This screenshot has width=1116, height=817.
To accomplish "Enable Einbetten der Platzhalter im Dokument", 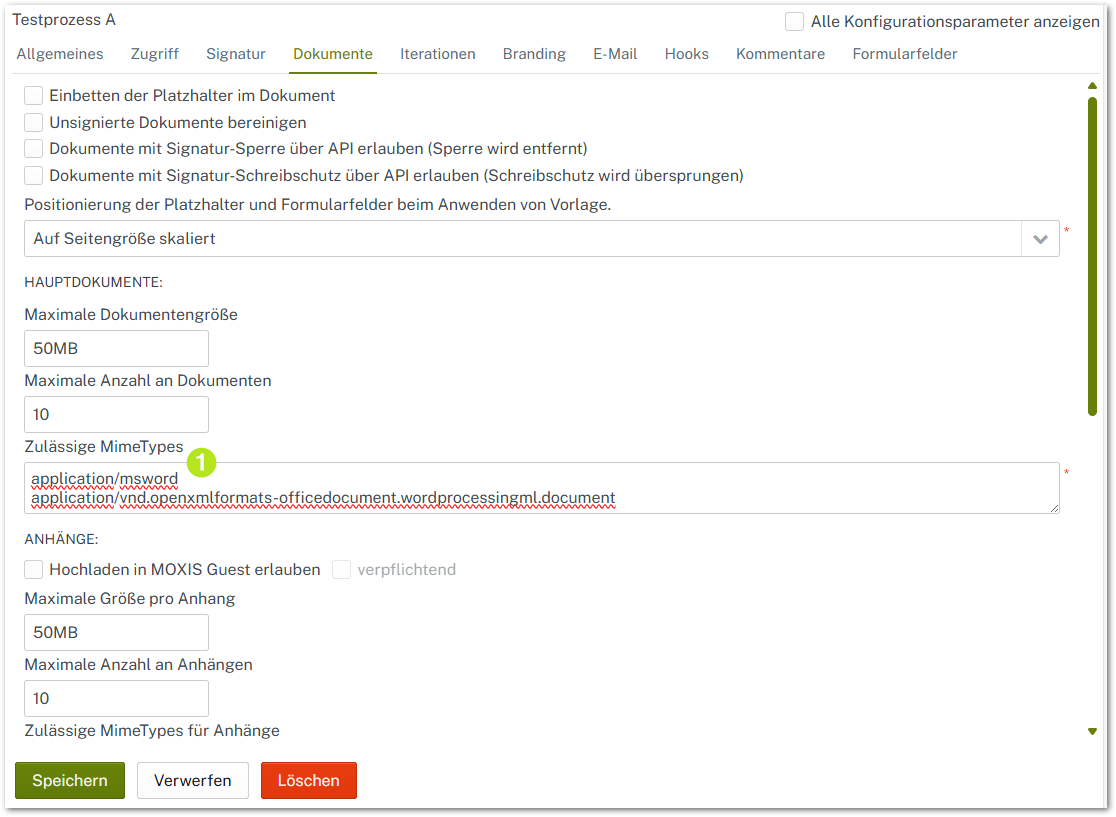I will pos(34,96).
